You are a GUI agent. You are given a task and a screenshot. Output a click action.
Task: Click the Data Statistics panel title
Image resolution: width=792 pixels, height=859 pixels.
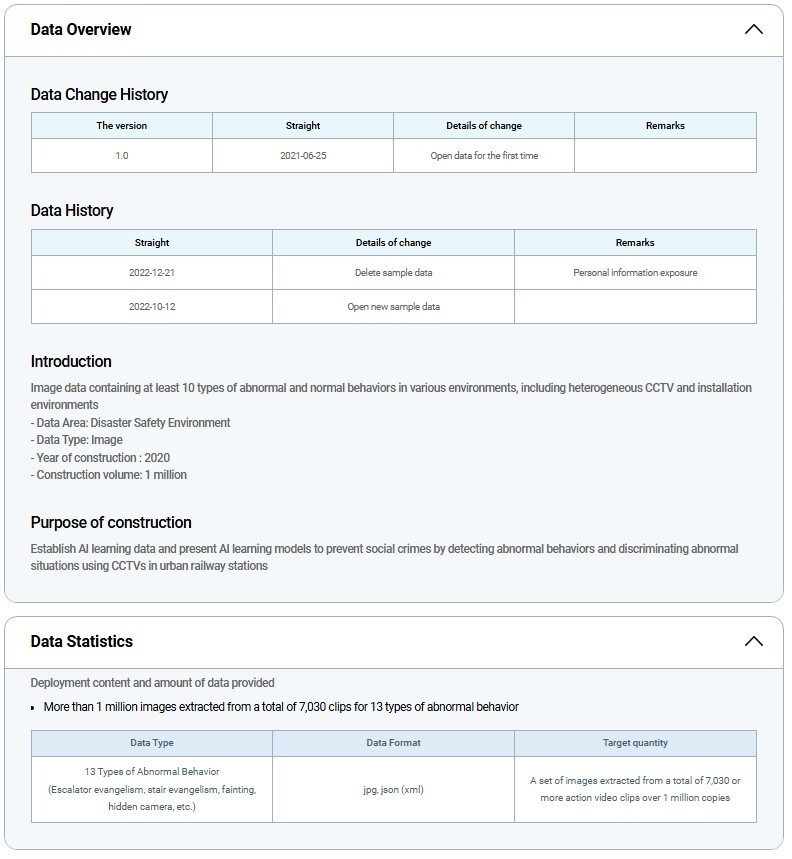click(82, 642)
